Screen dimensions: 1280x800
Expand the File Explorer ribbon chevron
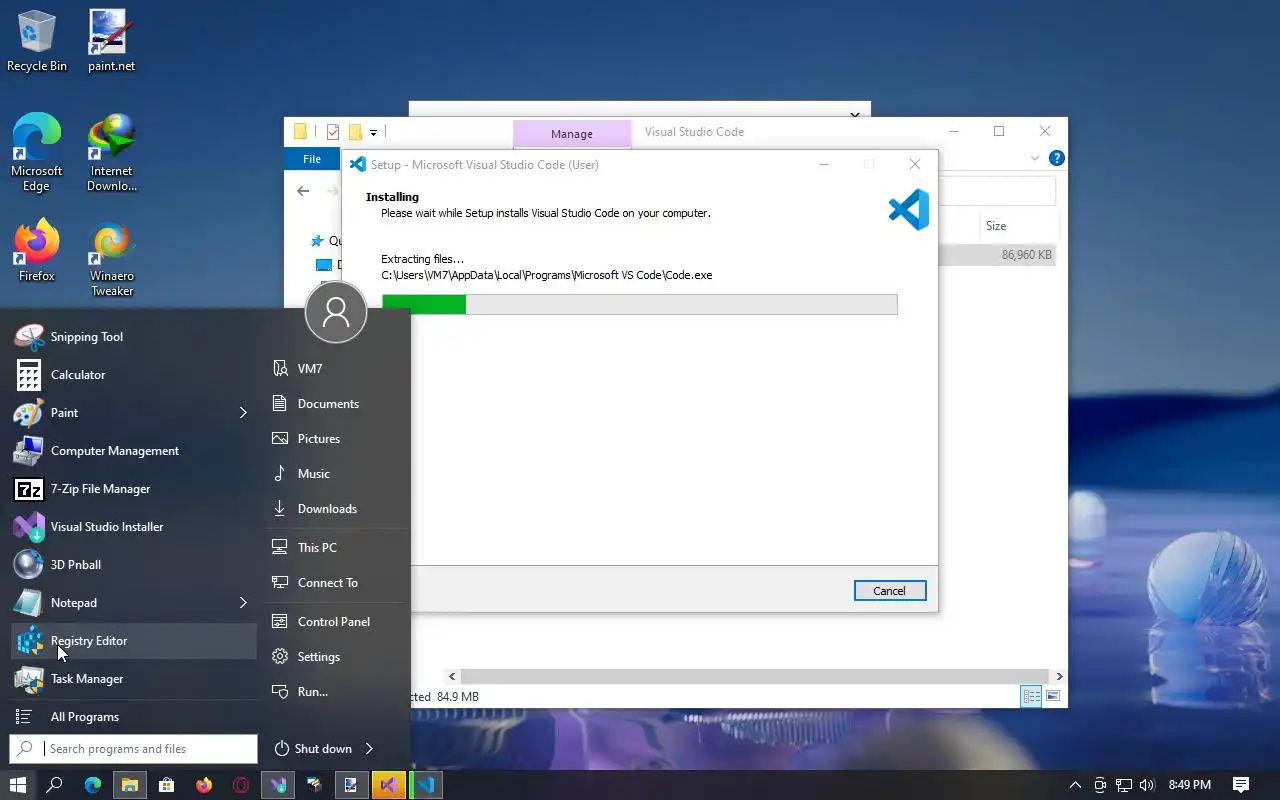(1035, 158)
